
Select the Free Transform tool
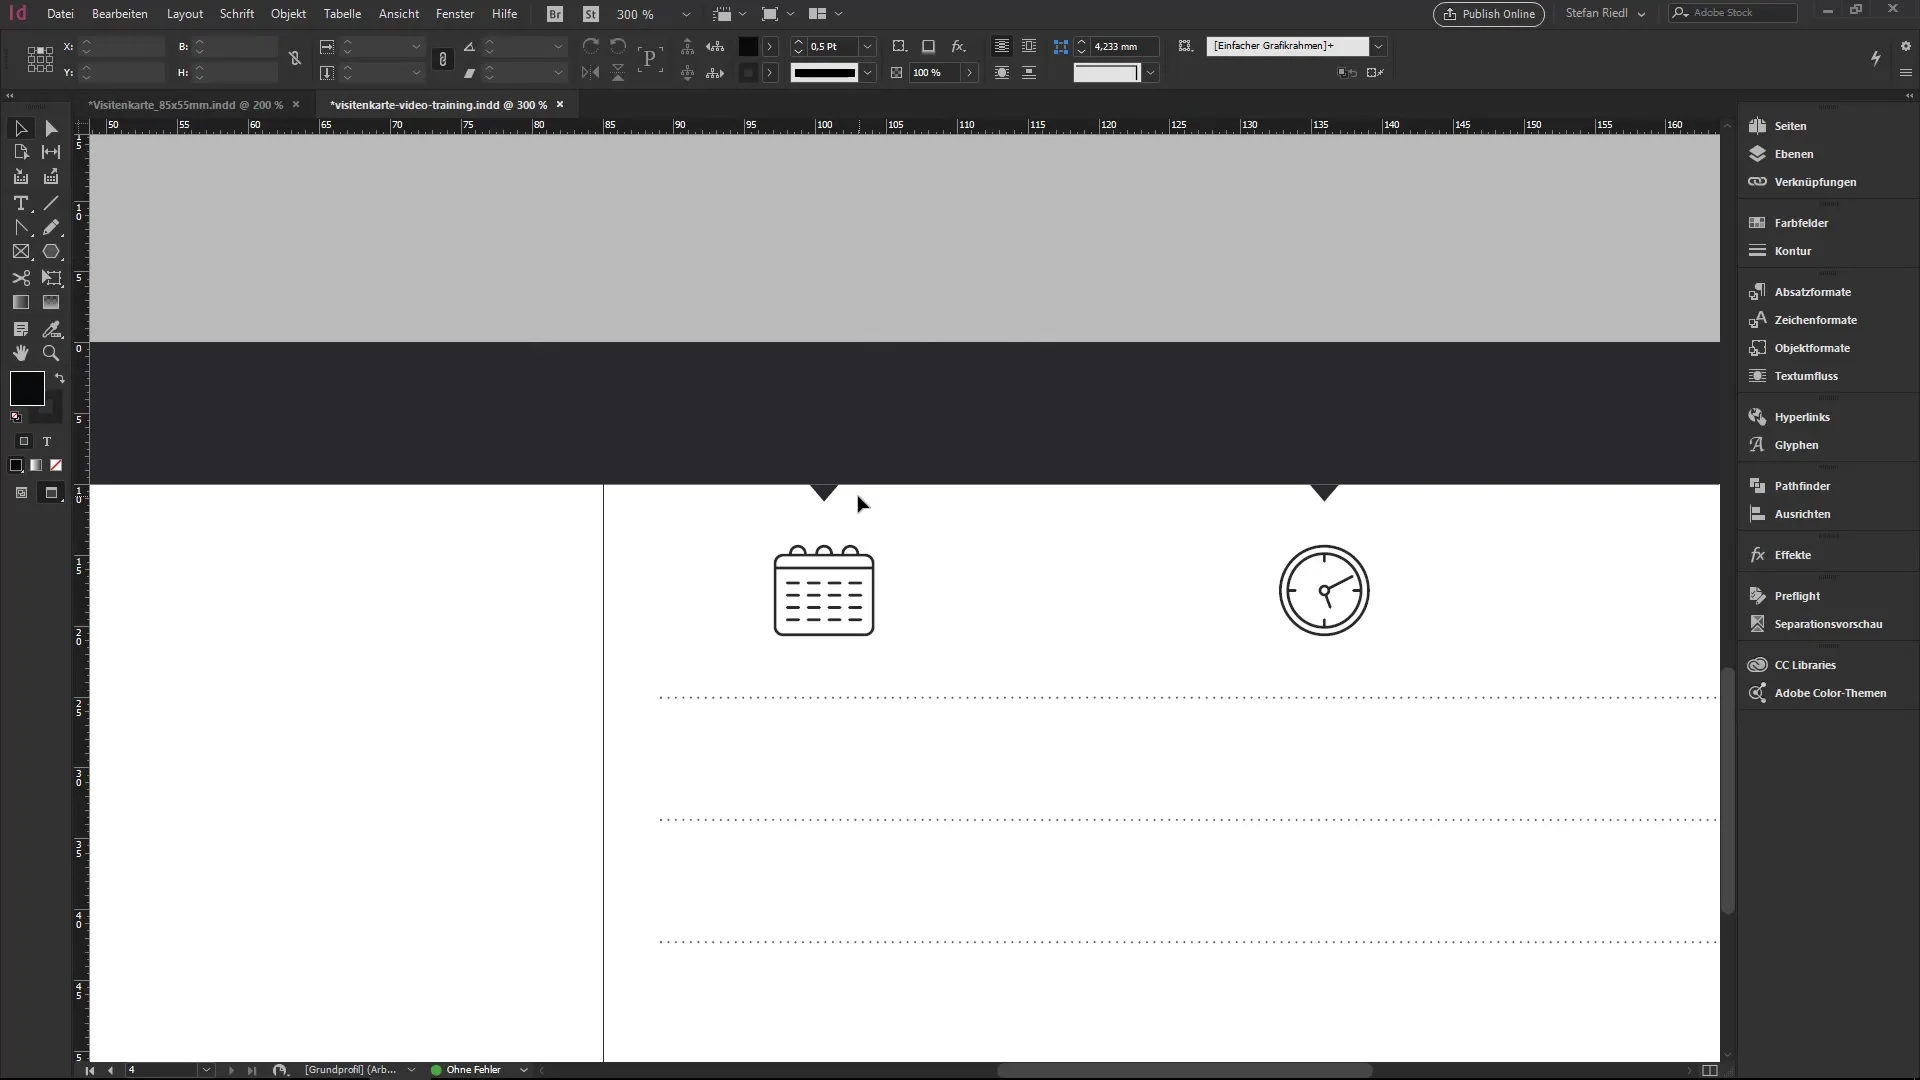(x=51, y=278)
